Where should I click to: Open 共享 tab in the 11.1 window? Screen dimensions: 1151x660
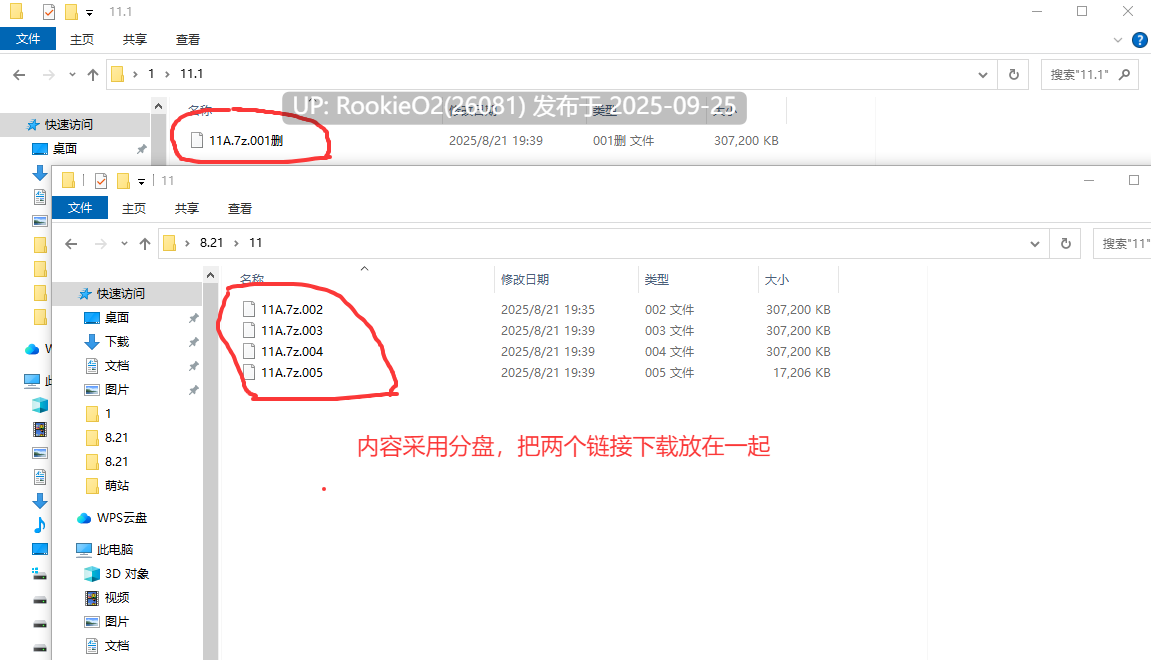[x=134, y=40]
